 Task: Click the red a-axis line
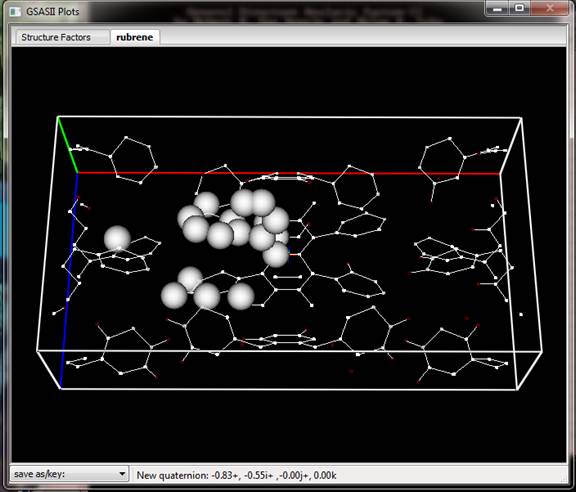(289, 173)
